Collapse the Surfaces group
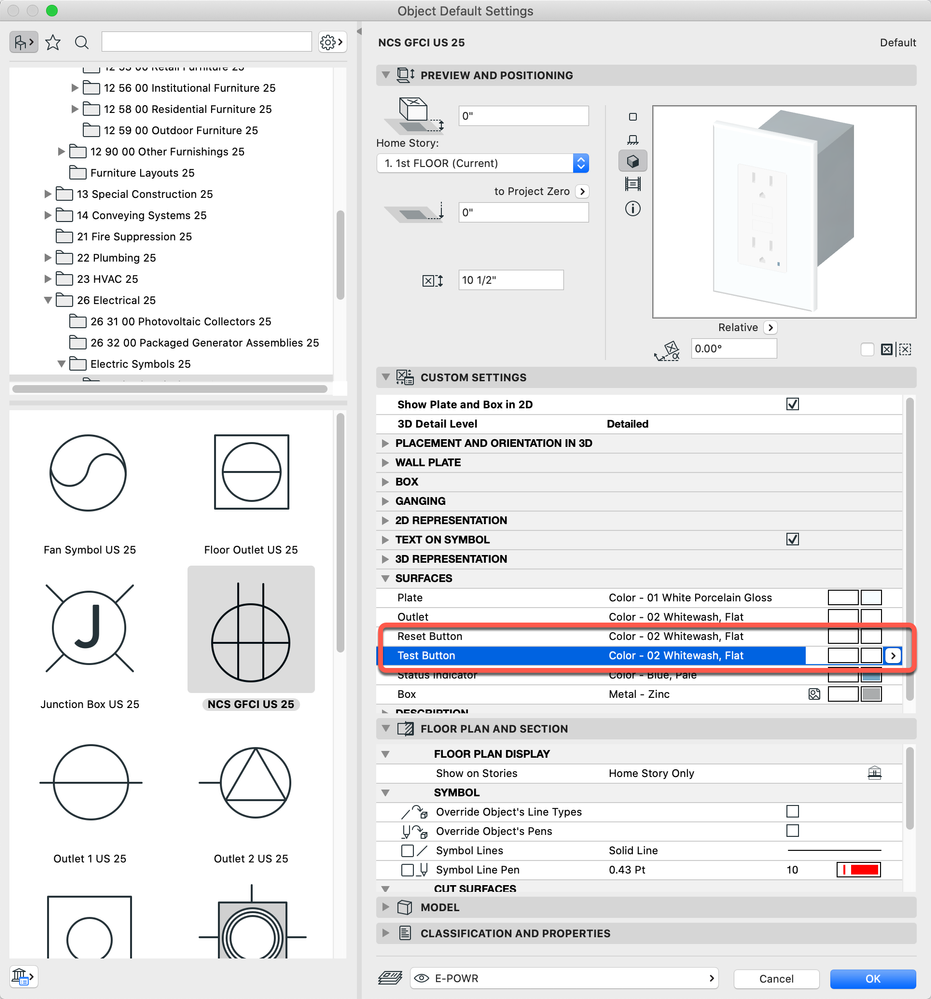This screenshot has height=999, width=931. (x=385, y=578)
